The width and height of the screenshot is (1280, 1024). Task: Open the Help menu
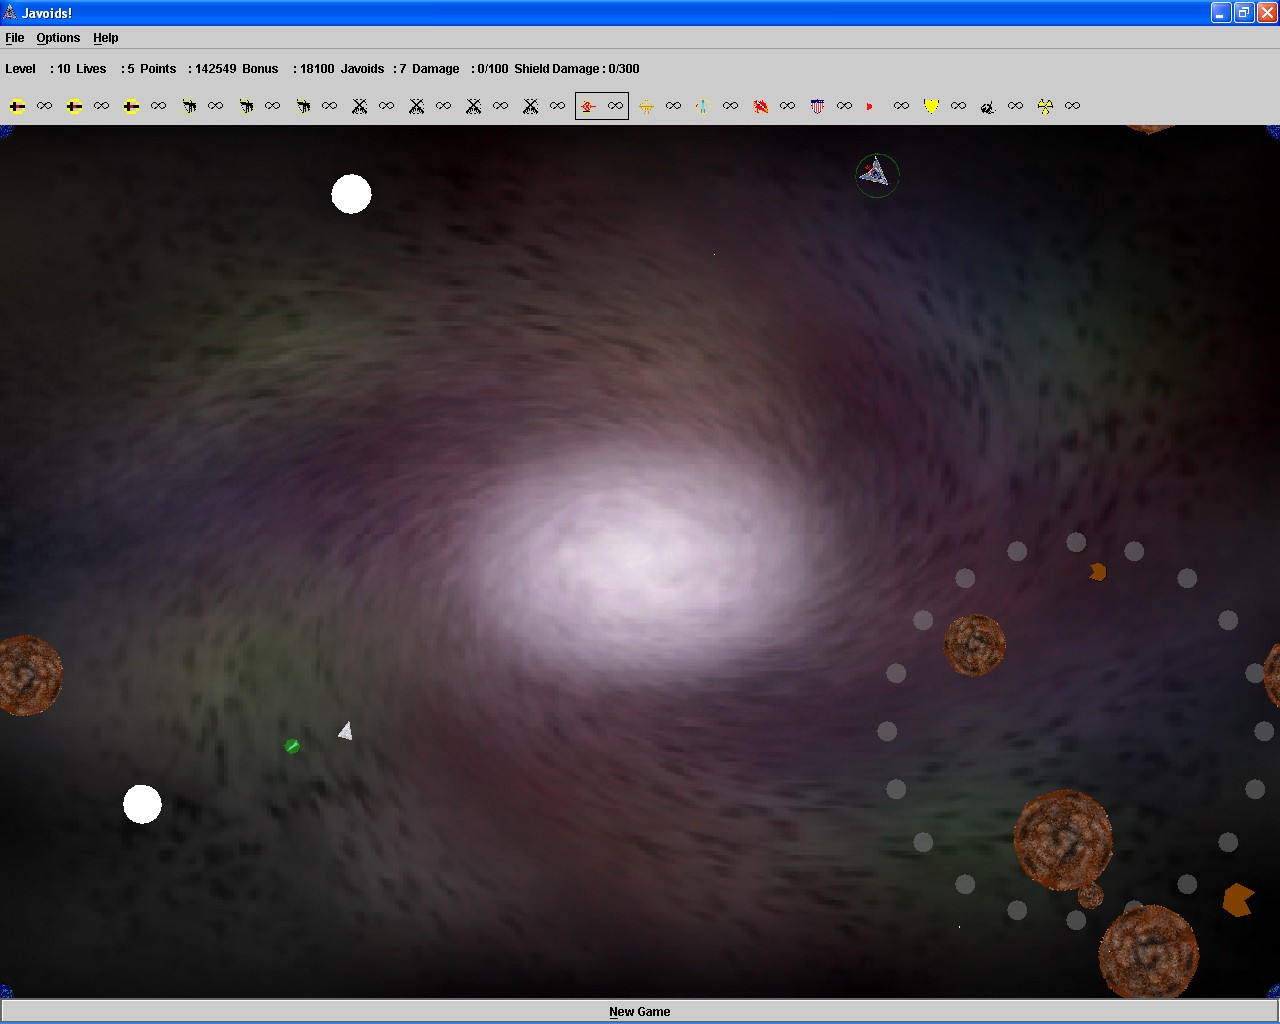point(106,38)
